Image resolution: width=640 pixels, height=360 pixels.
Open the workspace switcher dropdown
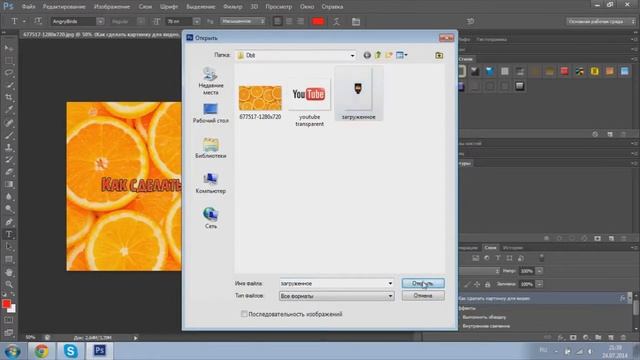pyautogui.click(x=601, y=21)
